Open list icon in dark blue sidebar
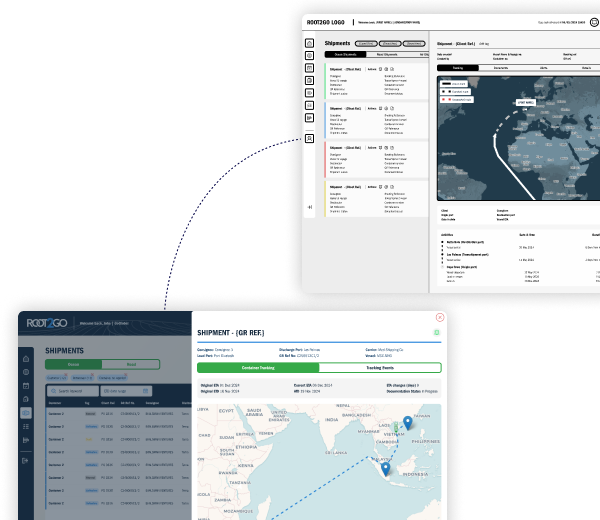The height and width of the screenshot is (520, 600). pyautogui.click(x=26, y=426)
